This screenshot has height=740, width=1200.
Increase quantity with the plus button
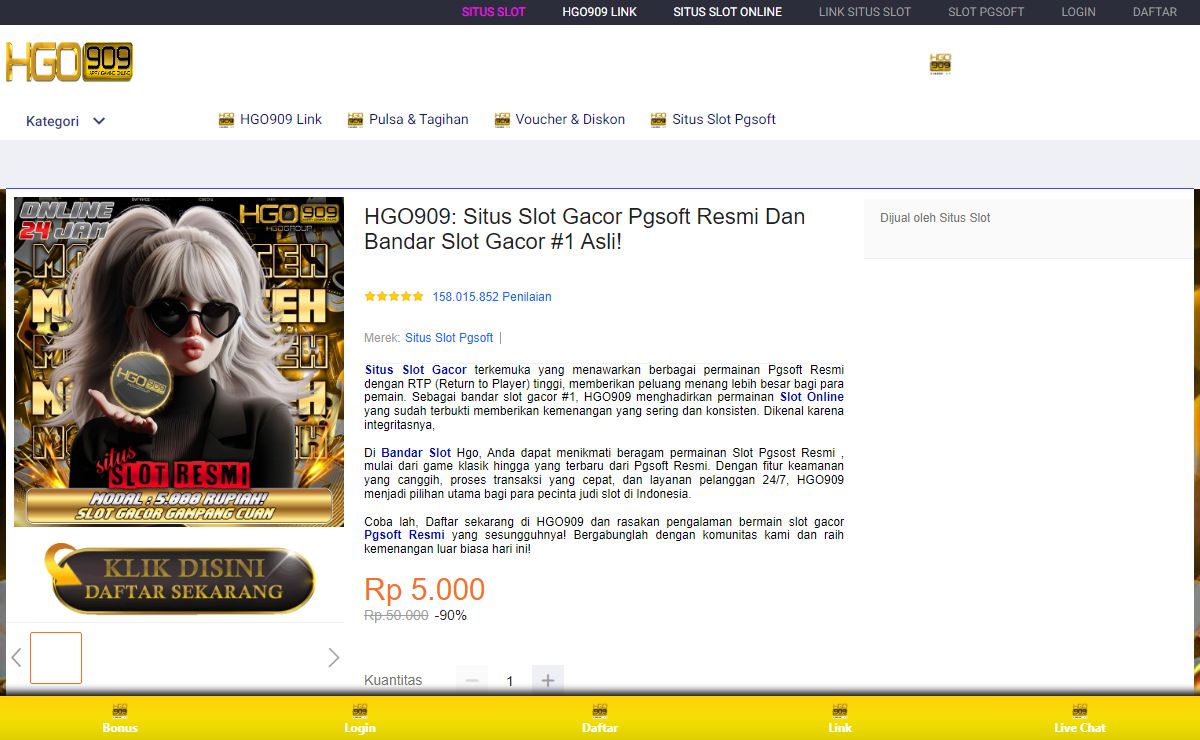548,681
